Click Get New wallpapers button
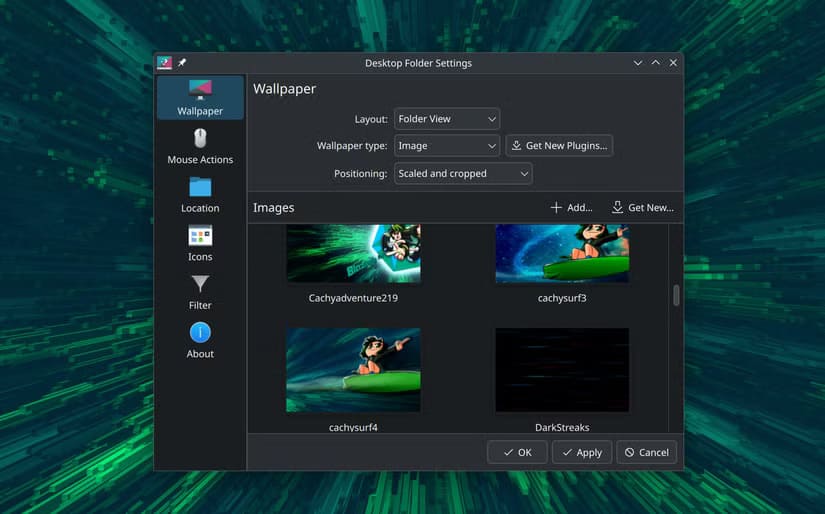 click(x=643, y=208)
